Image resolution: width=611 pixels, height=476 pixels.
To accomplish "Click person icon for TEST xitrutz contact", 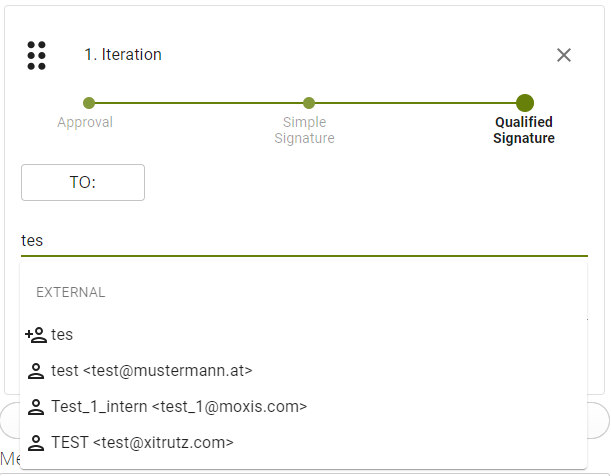I will point(36,443).
